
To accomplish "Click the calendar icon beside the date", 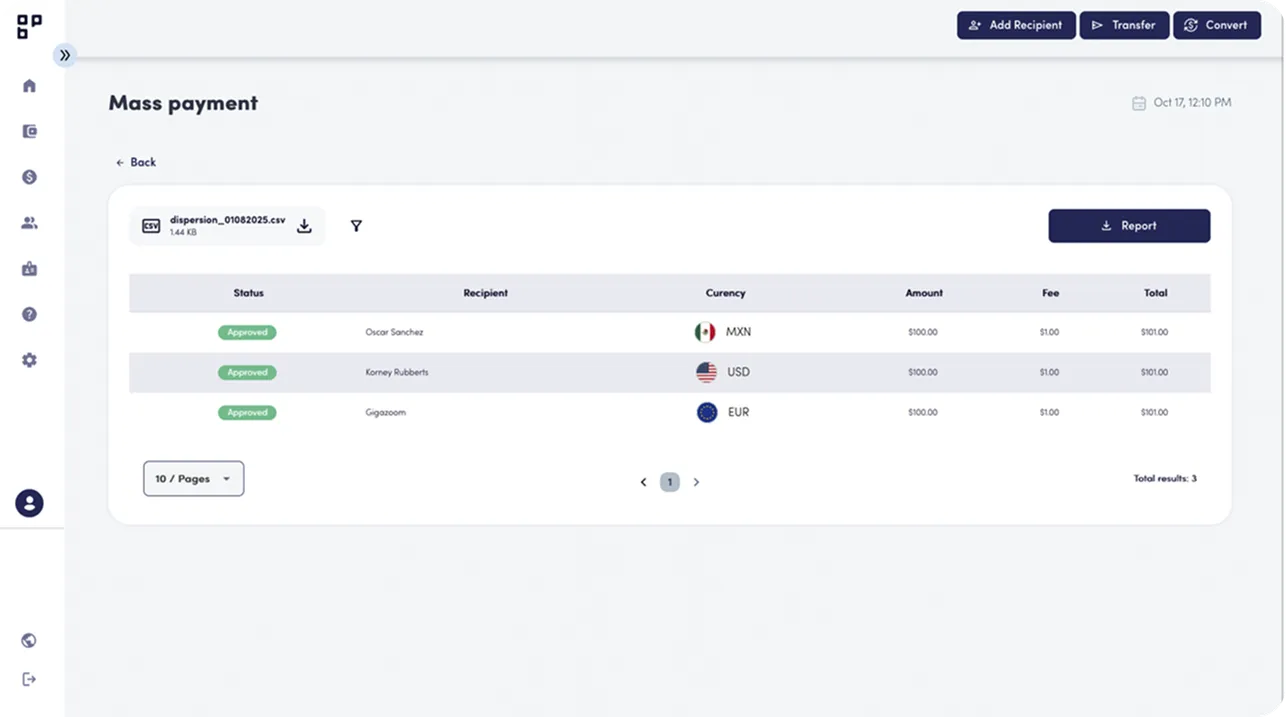I will (x=1138, y=103).
